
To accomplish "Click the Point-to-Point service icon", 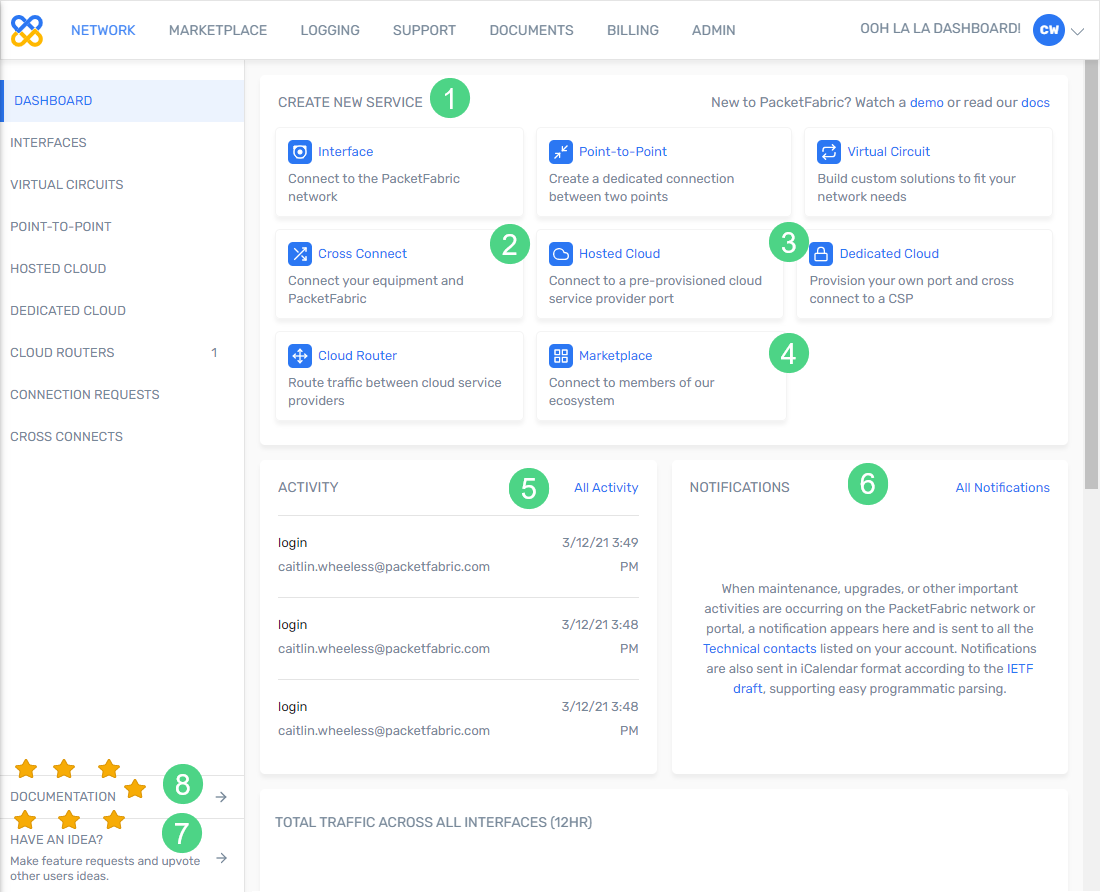I will [x=561, y=151].
